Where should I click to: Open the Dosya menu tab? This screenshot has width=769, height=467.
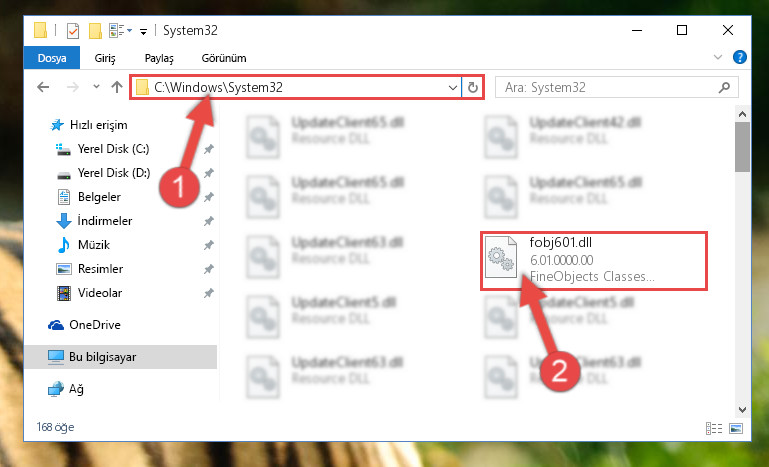click(x=52, y=58)
